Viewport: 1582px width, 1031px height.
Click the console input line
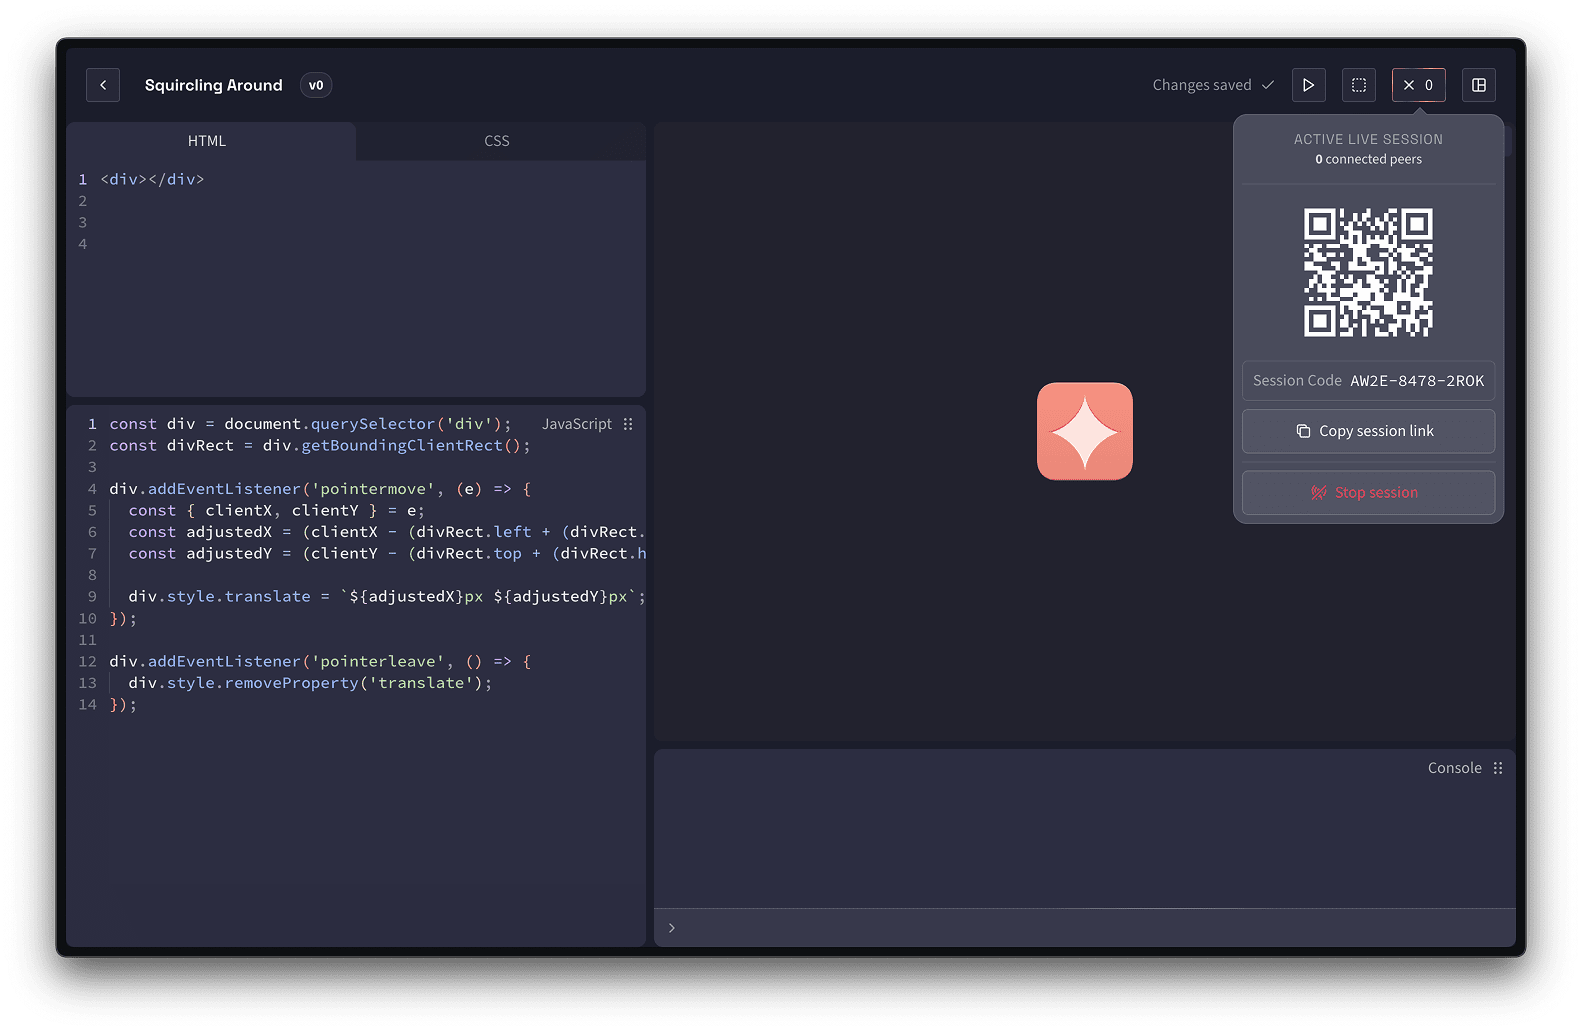1090,928
